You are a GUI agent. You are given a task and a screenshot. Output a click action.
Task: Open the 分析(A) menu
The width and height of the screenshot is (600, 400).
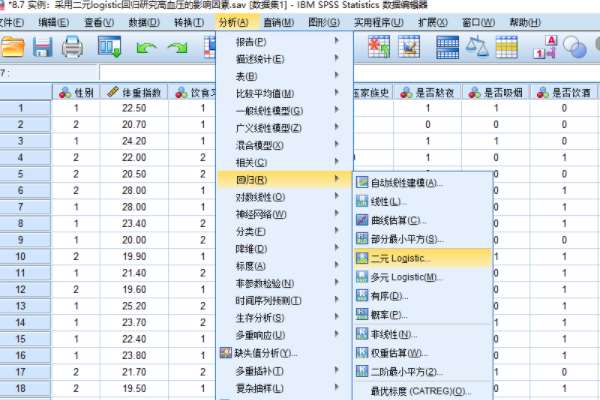pos(233,23)
